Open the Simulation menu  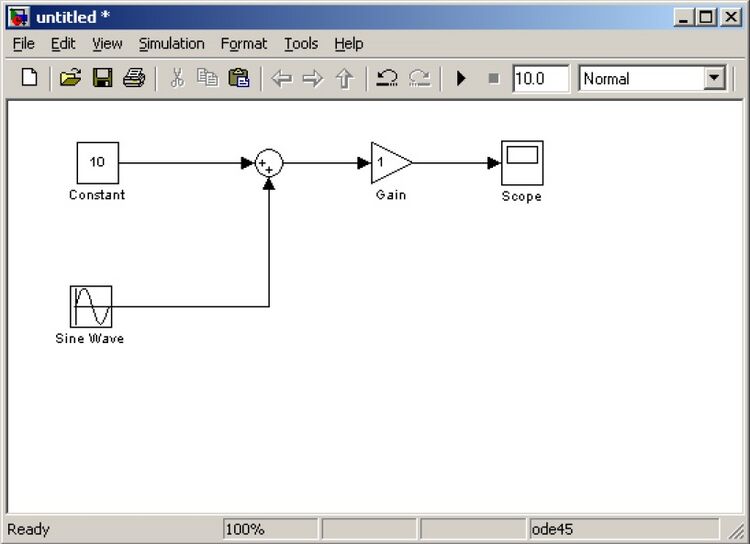click(x=171, y=44)
